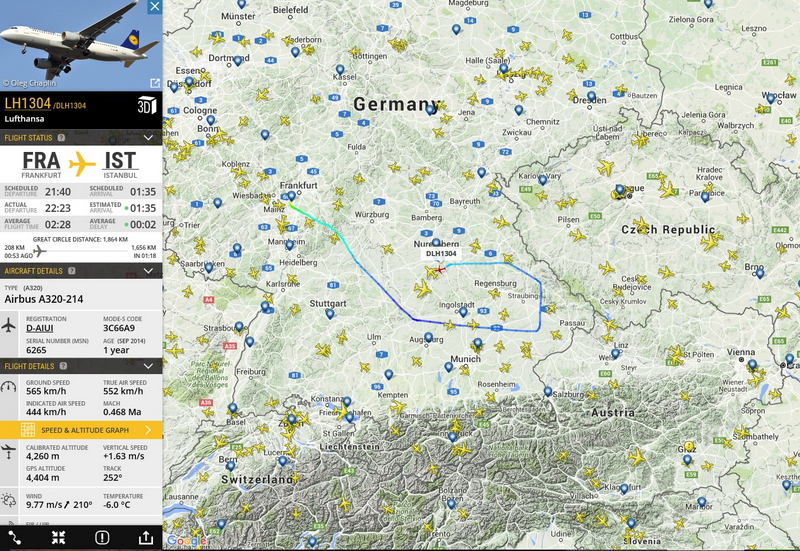Image resolution: width=800 pixels, height=551 pixels.
Task: Collapse the Flight Status section chevron
Action: (148, 138)
